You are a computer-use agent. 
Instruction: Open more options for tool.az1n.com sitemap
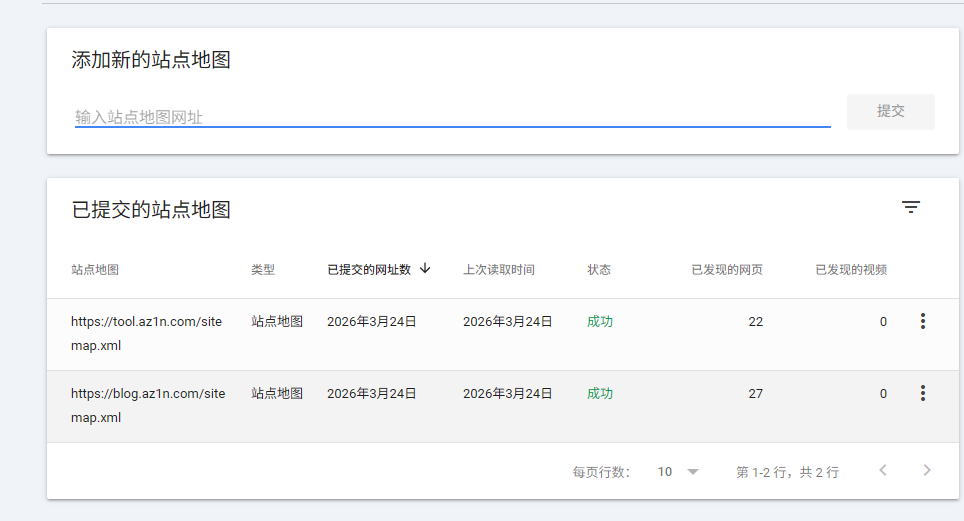tap(922, 321)
